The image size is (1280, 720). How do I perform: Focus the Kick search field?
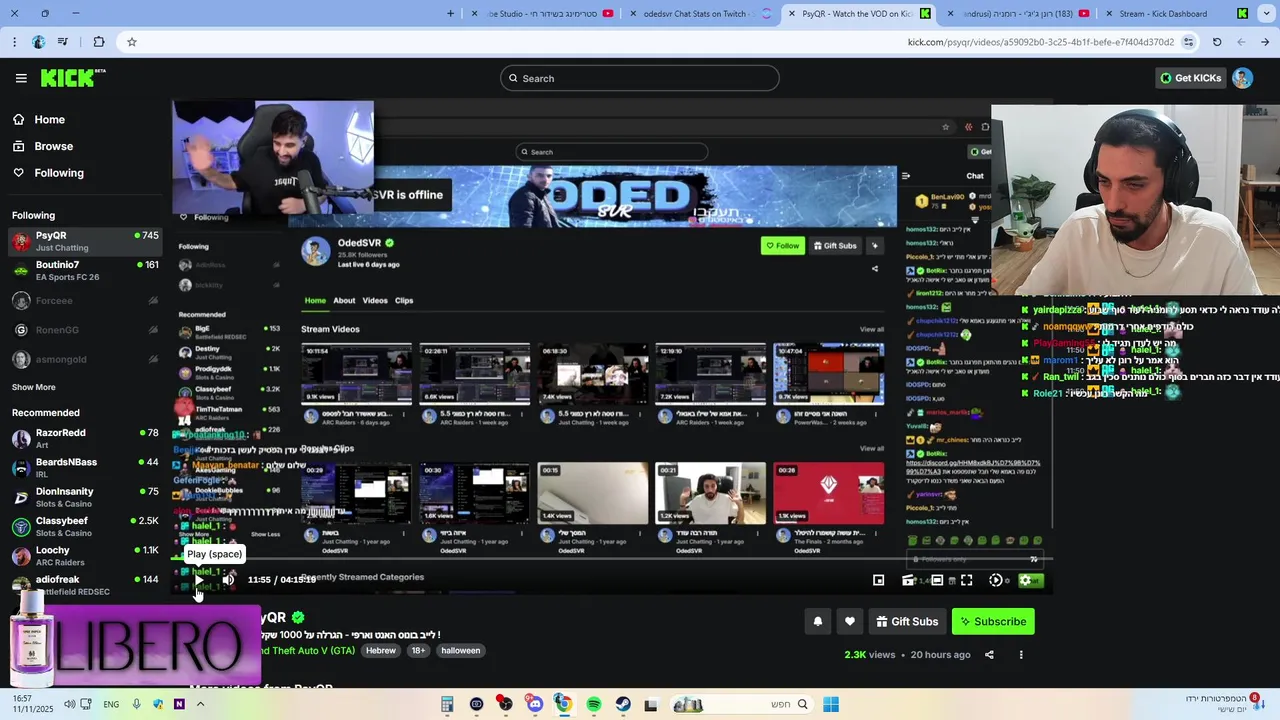(x=640, y=78)
